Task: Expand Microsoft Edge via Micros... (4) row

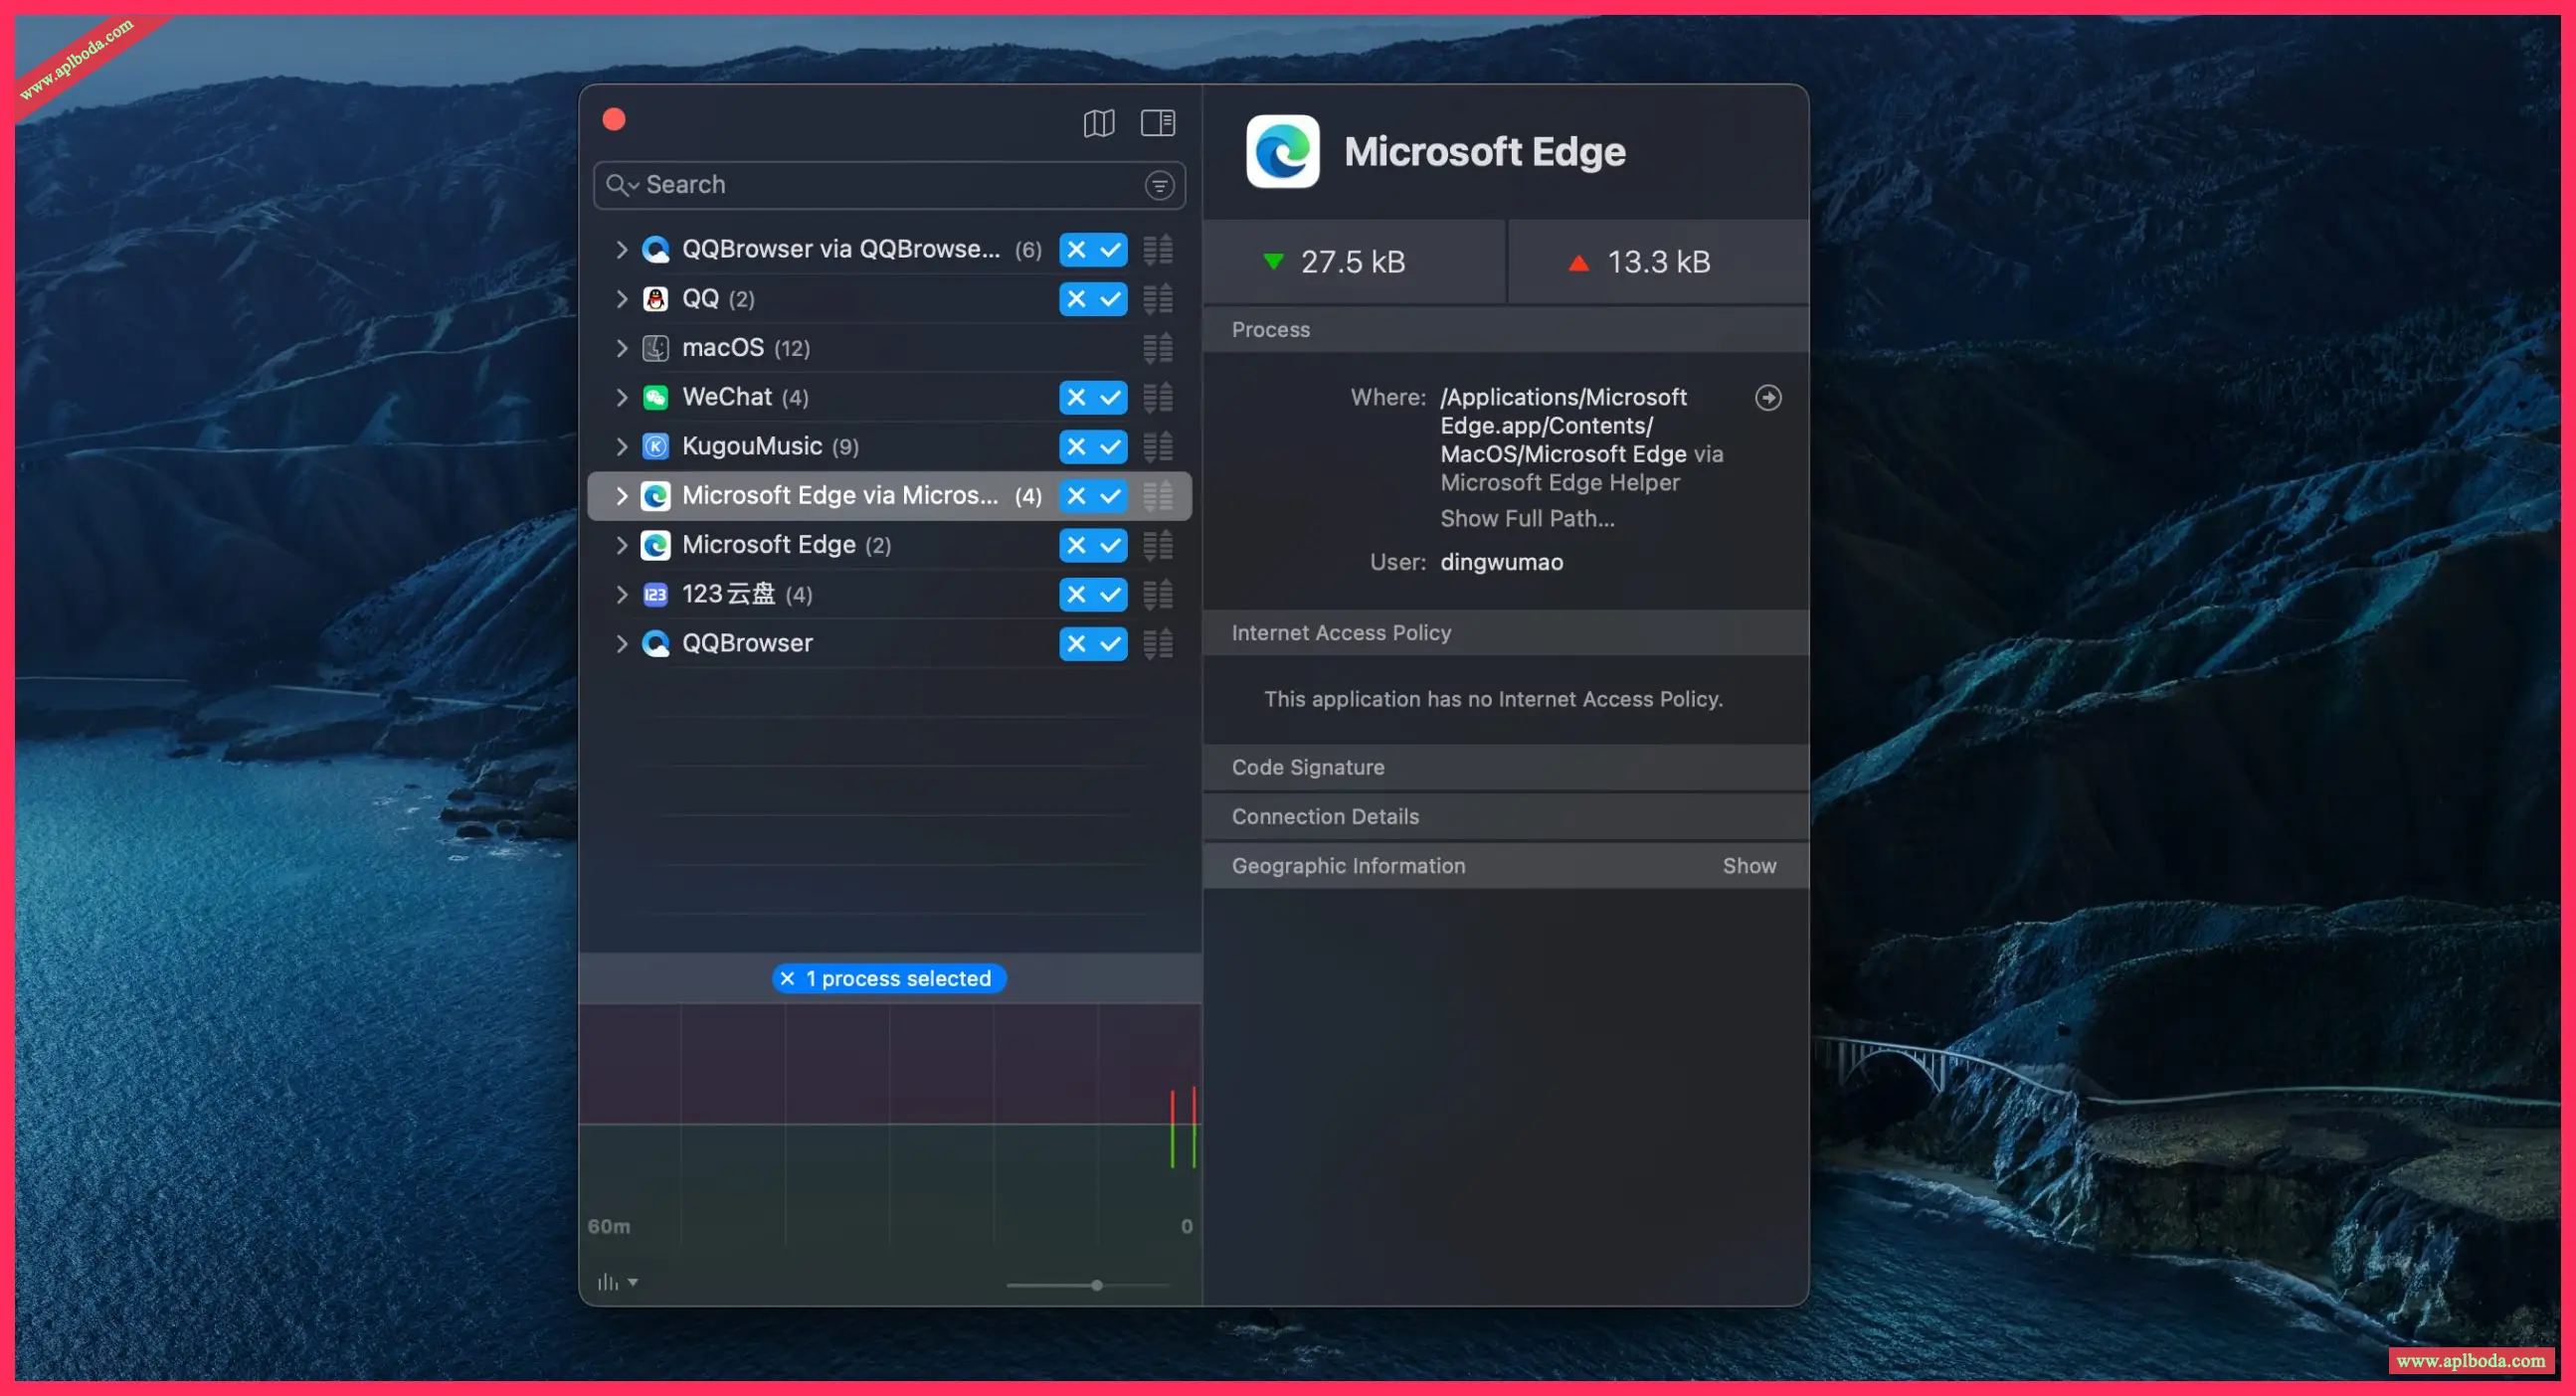Action: (621, 496)
